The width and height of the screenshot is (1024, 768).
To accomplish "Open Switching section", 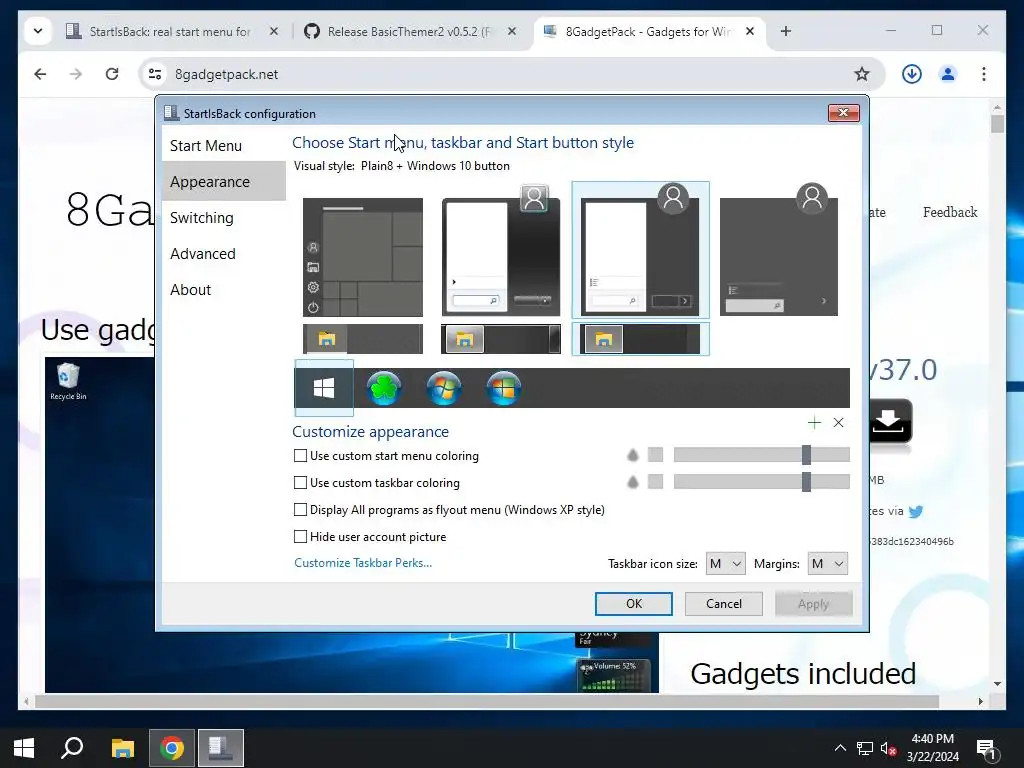I will (x=223, y=217).
